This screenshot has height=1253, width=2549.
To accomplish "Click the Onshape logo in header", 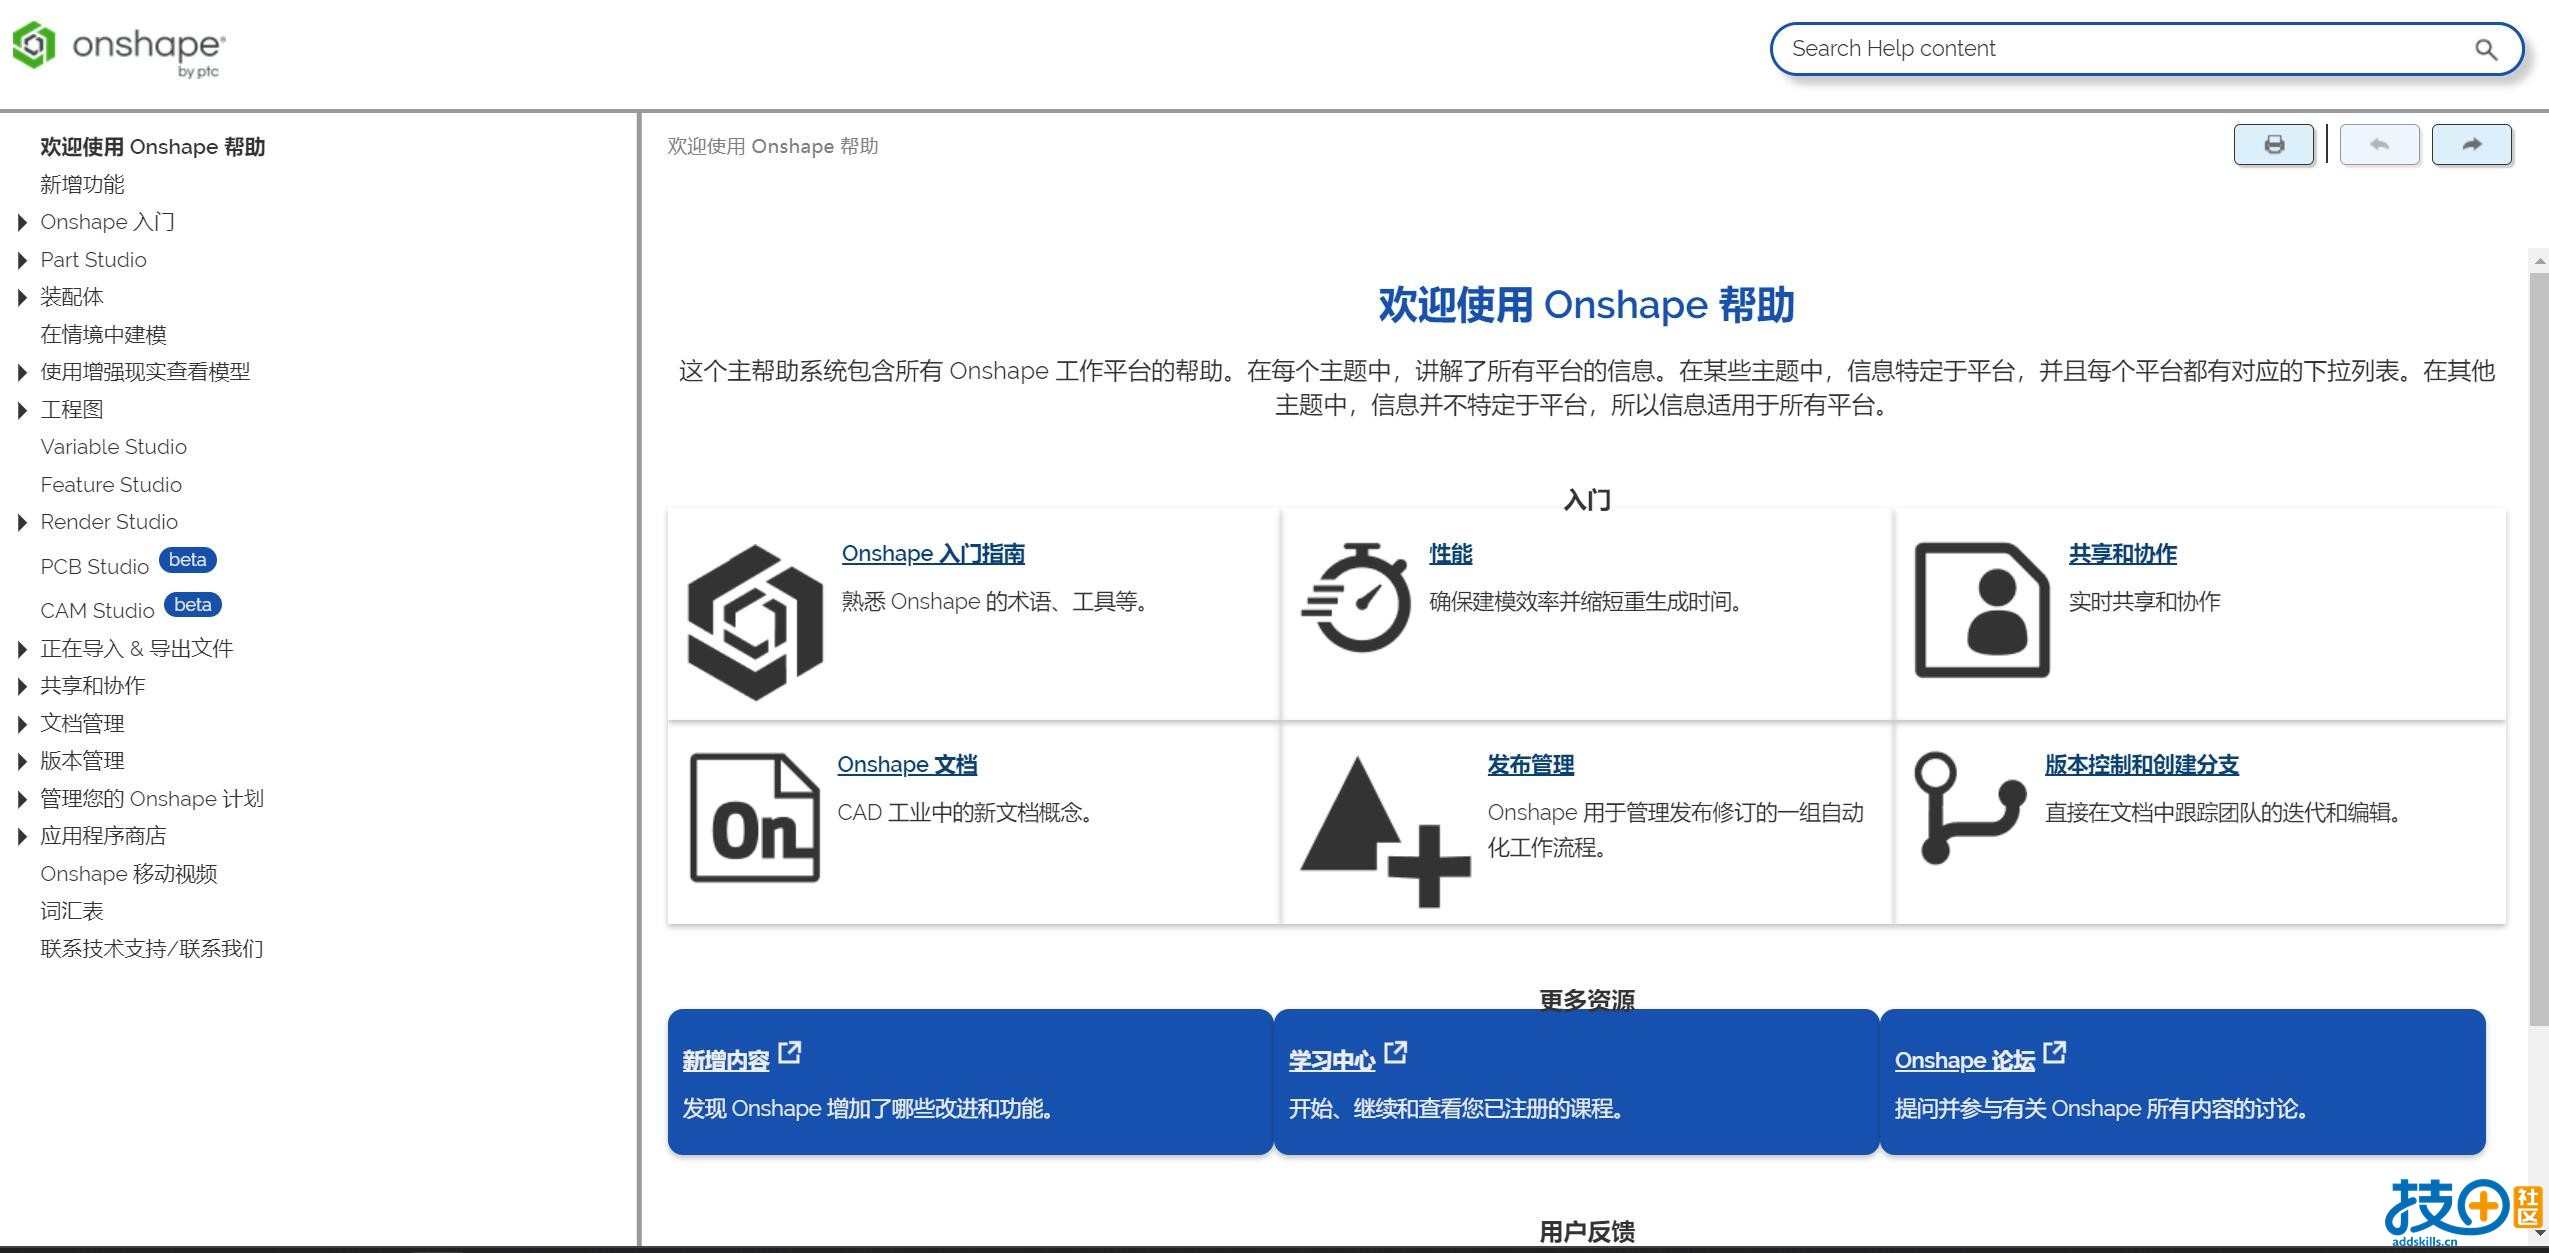I will (118, 48).
